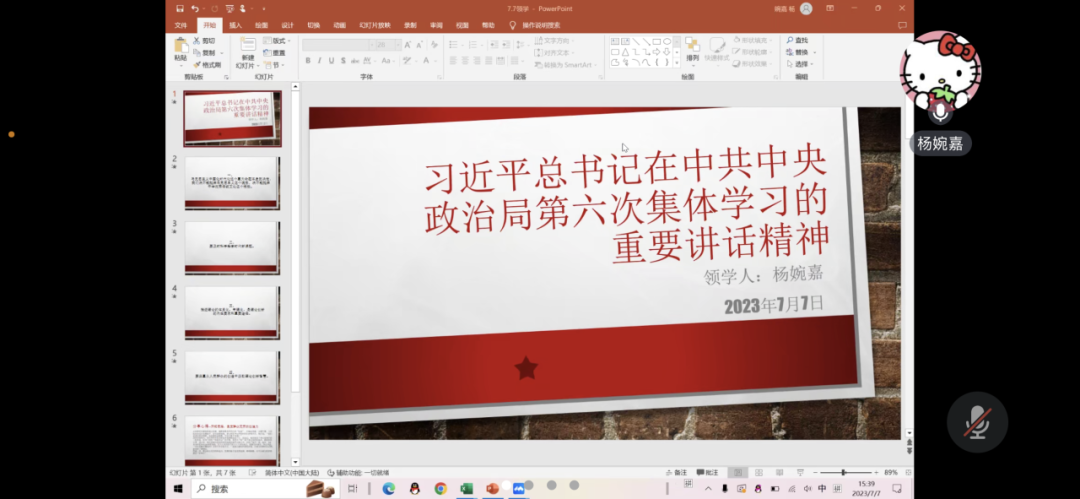Select the triangle shape in shapes gallery

[625, 52]
